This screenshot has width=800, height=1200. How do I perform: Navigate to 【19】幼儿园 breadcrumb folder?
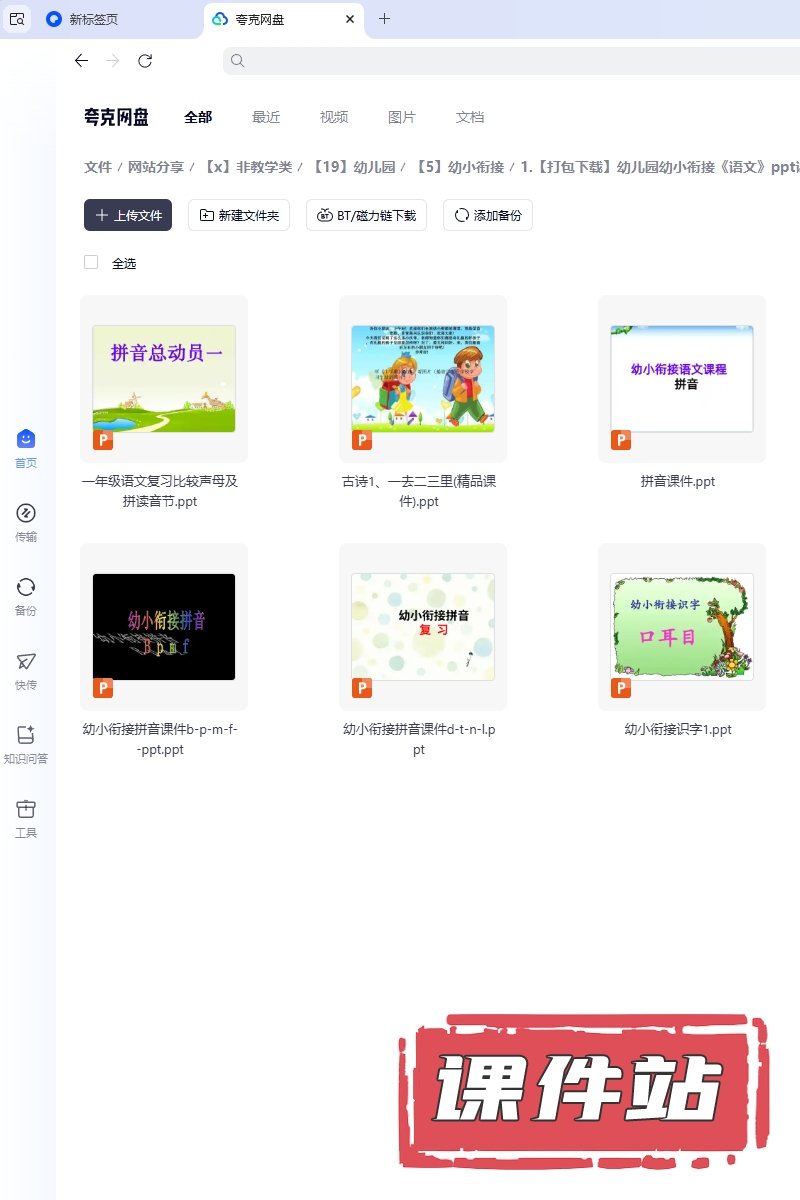click(x=354, y=167)
